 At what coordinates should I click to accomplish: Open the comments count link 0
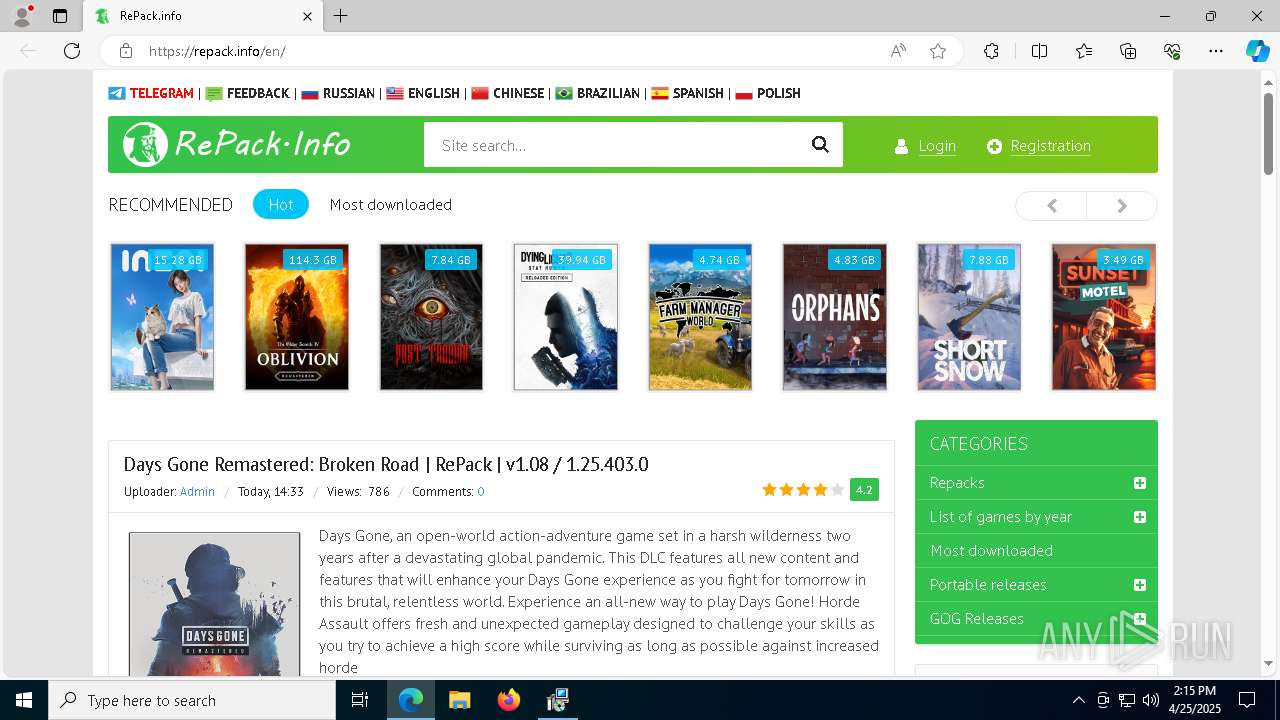point(481,491)
